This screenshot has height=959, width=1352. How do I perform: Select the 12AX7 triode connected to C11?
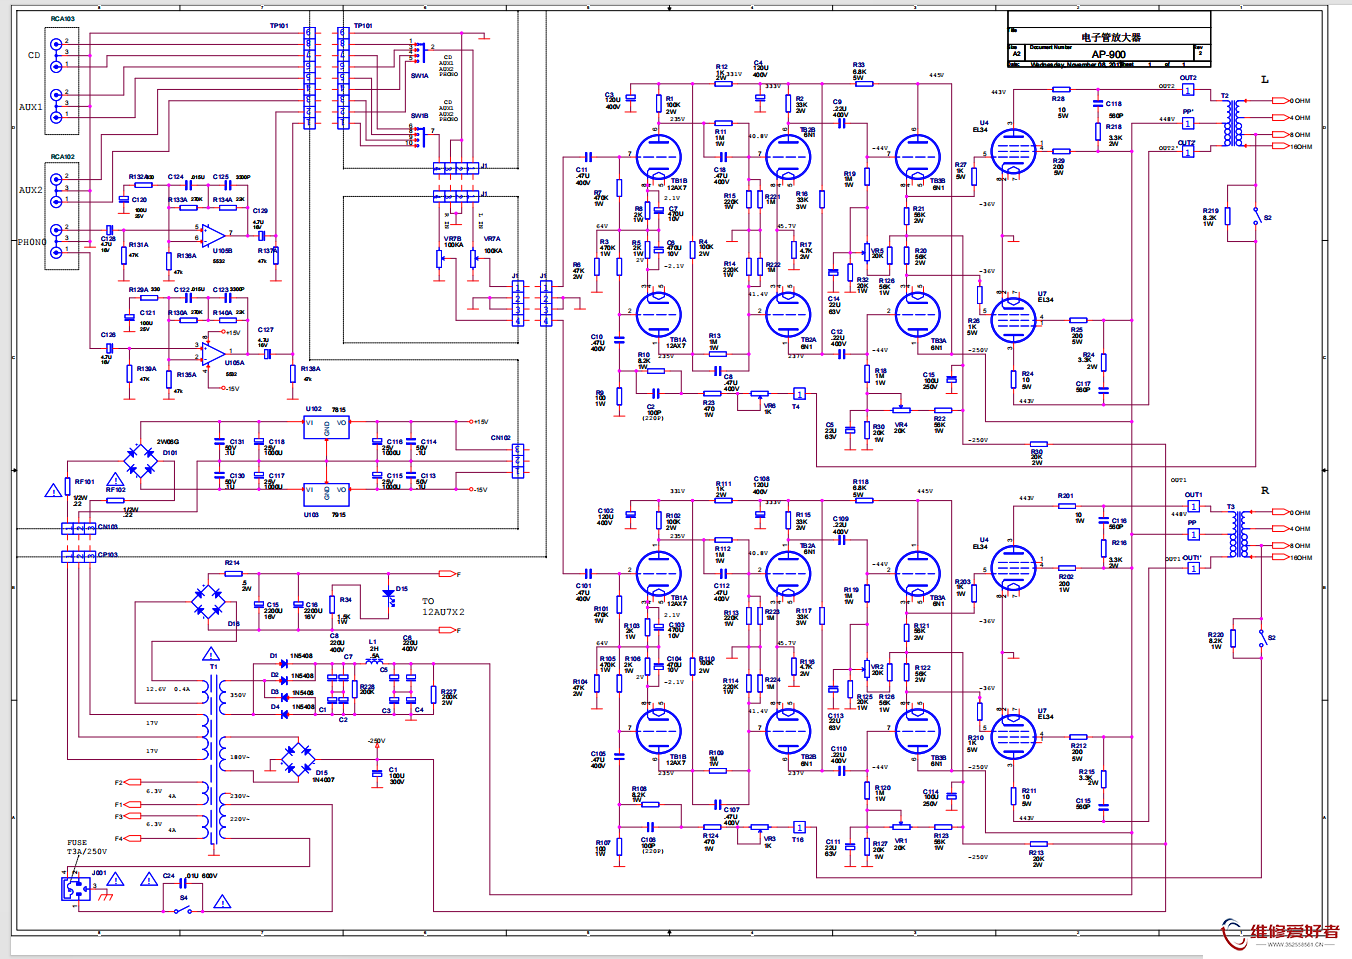658,157
